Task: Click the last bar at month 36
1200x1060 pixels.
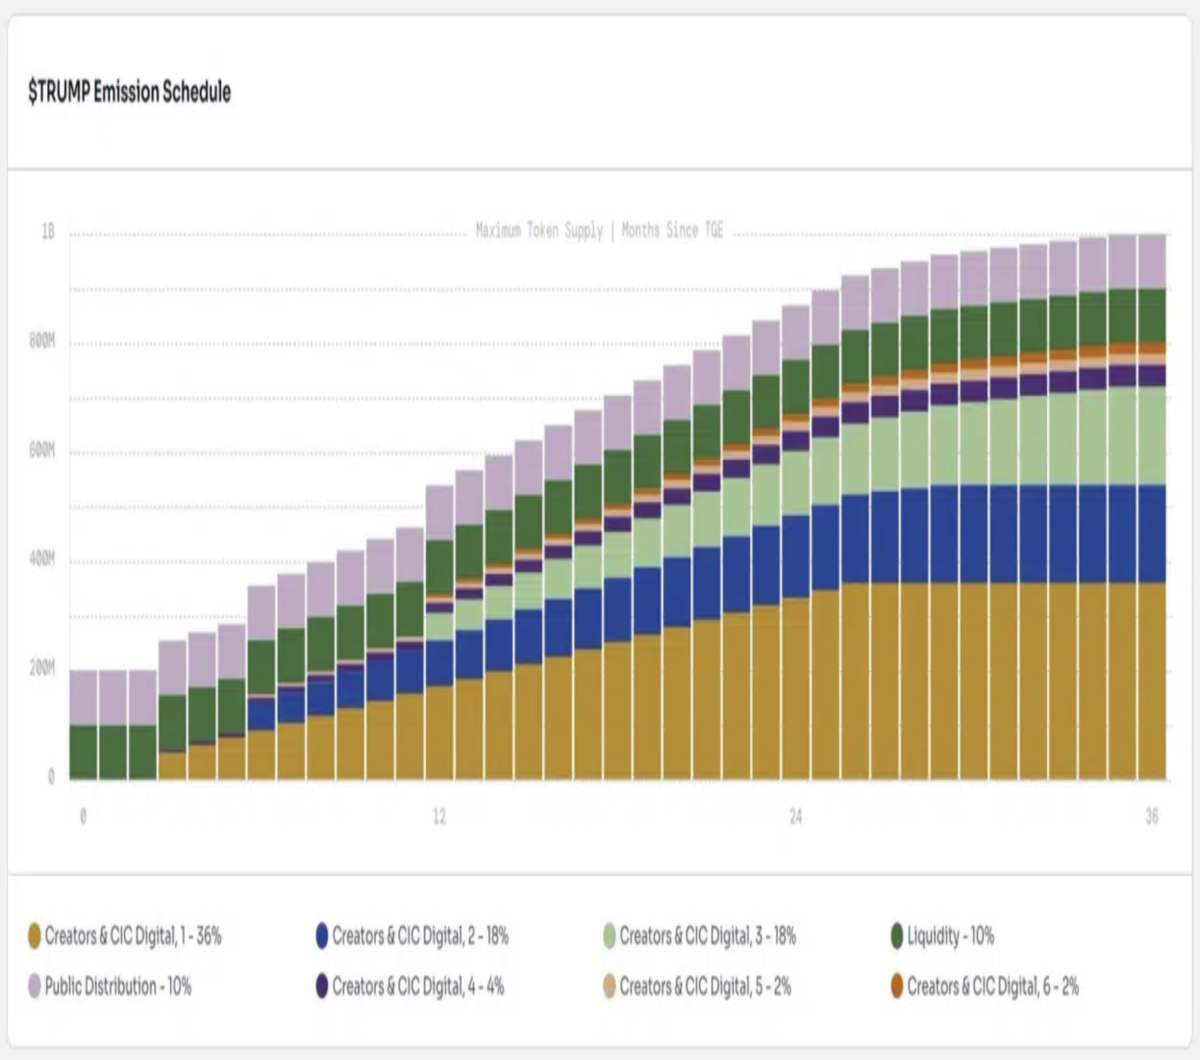Action: [x=1153, y=507]
